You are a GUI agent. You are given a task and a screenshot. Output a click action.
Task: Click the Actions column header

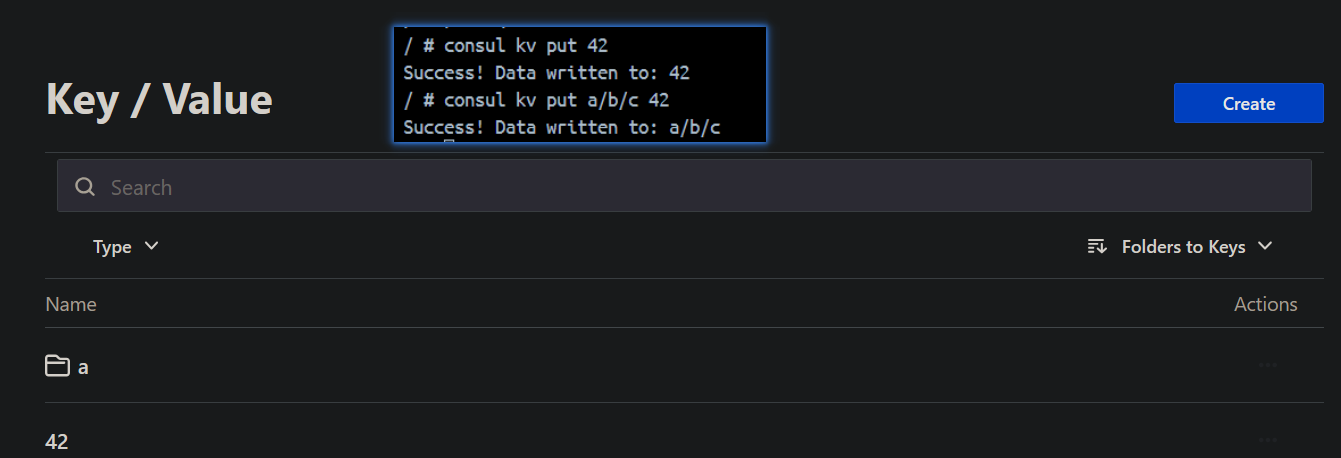click(1265, 304)
